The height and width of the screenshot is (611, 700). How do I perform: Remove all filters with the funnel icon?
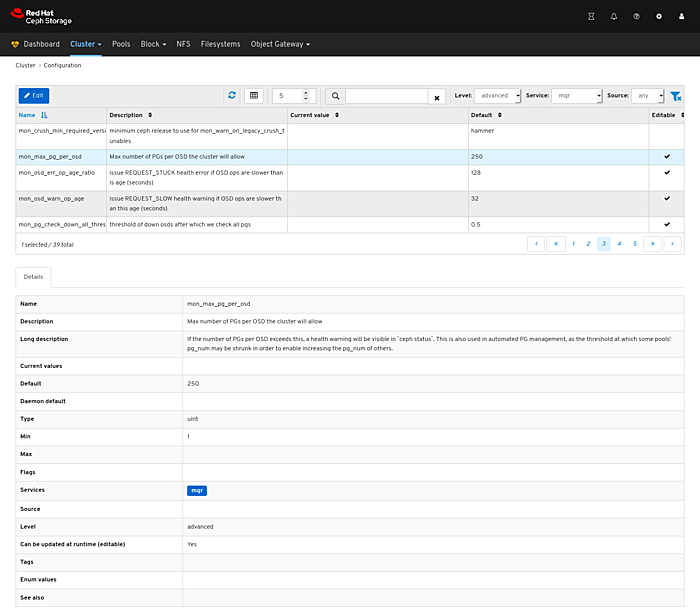pyautogui.click(x=675, y=96)
